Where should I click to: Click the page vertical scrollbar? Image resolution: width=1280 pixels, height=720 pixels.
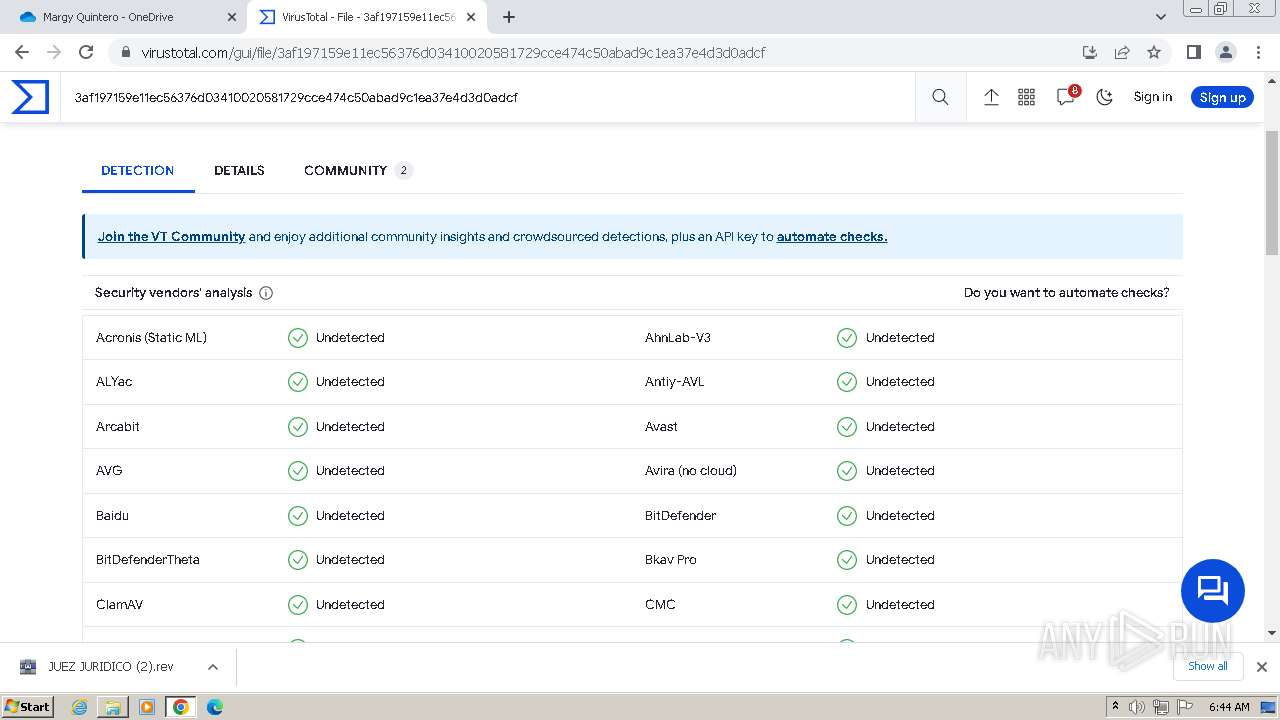point(1272,192)
